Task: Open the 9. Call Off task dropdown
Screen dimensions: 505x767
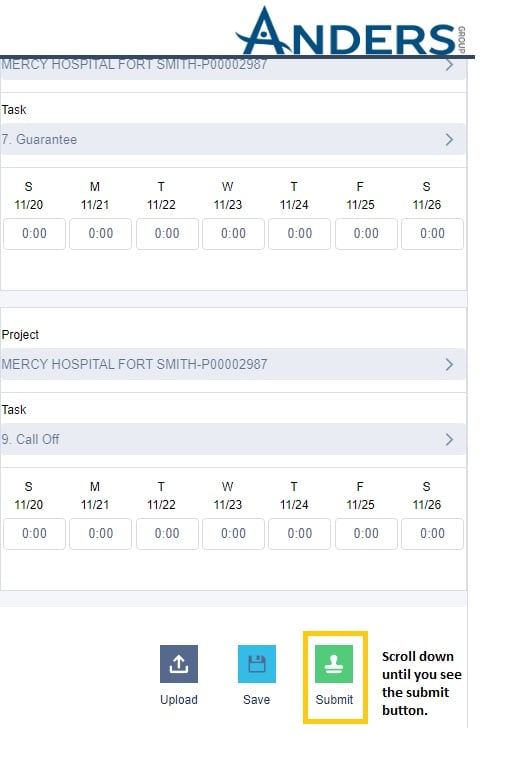Action: 232,439
